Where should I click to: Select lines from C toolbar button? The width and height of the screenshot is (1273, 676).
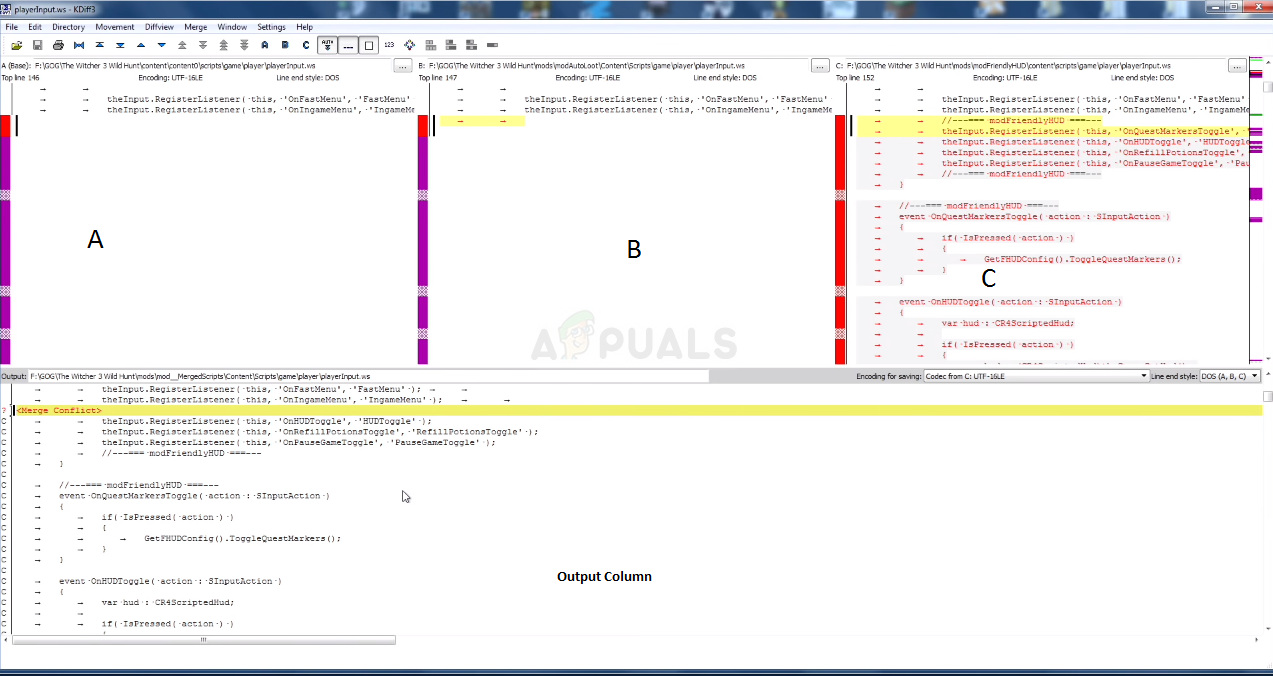[305, 45]
